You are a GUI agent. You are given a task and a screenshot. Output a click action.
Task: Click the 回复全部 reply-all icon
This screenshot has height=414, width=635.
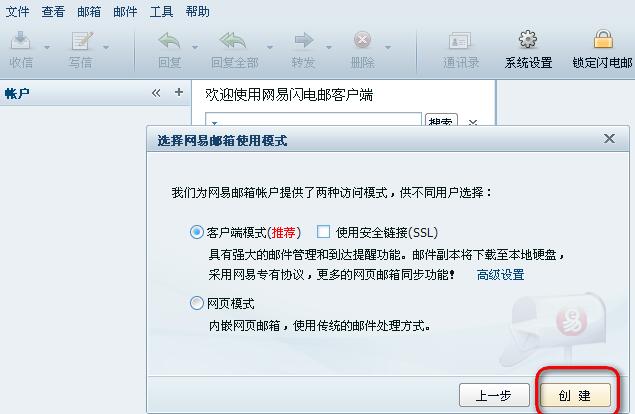[x=232, y=40]
